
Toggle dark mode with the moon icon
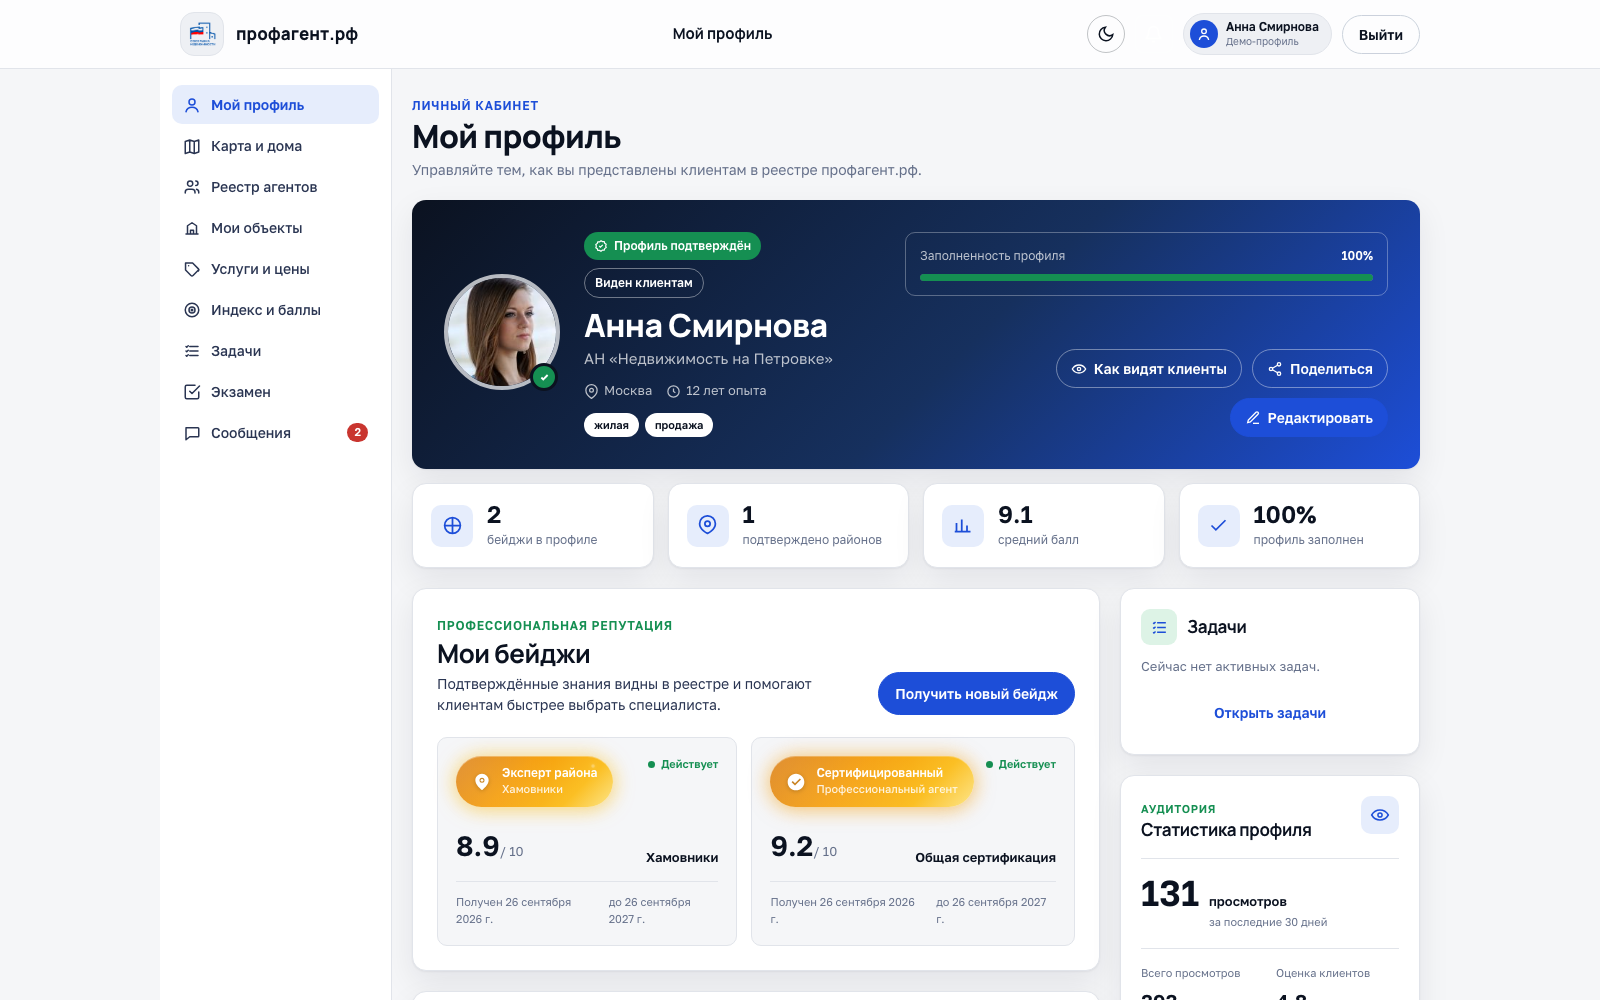pyautogui.click(x=1106, y=34)
